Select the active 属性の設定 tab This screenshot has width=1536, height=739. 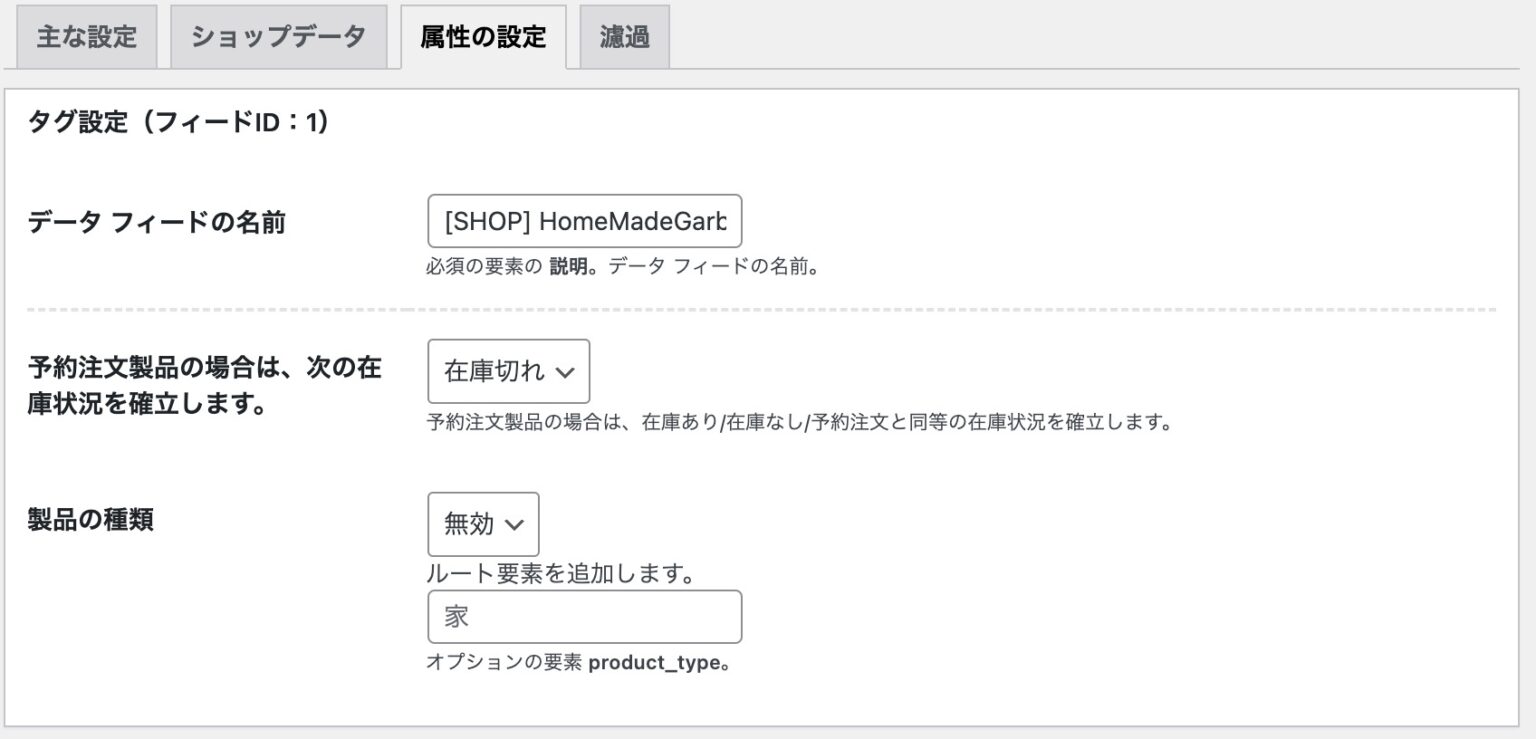(483, 35)
